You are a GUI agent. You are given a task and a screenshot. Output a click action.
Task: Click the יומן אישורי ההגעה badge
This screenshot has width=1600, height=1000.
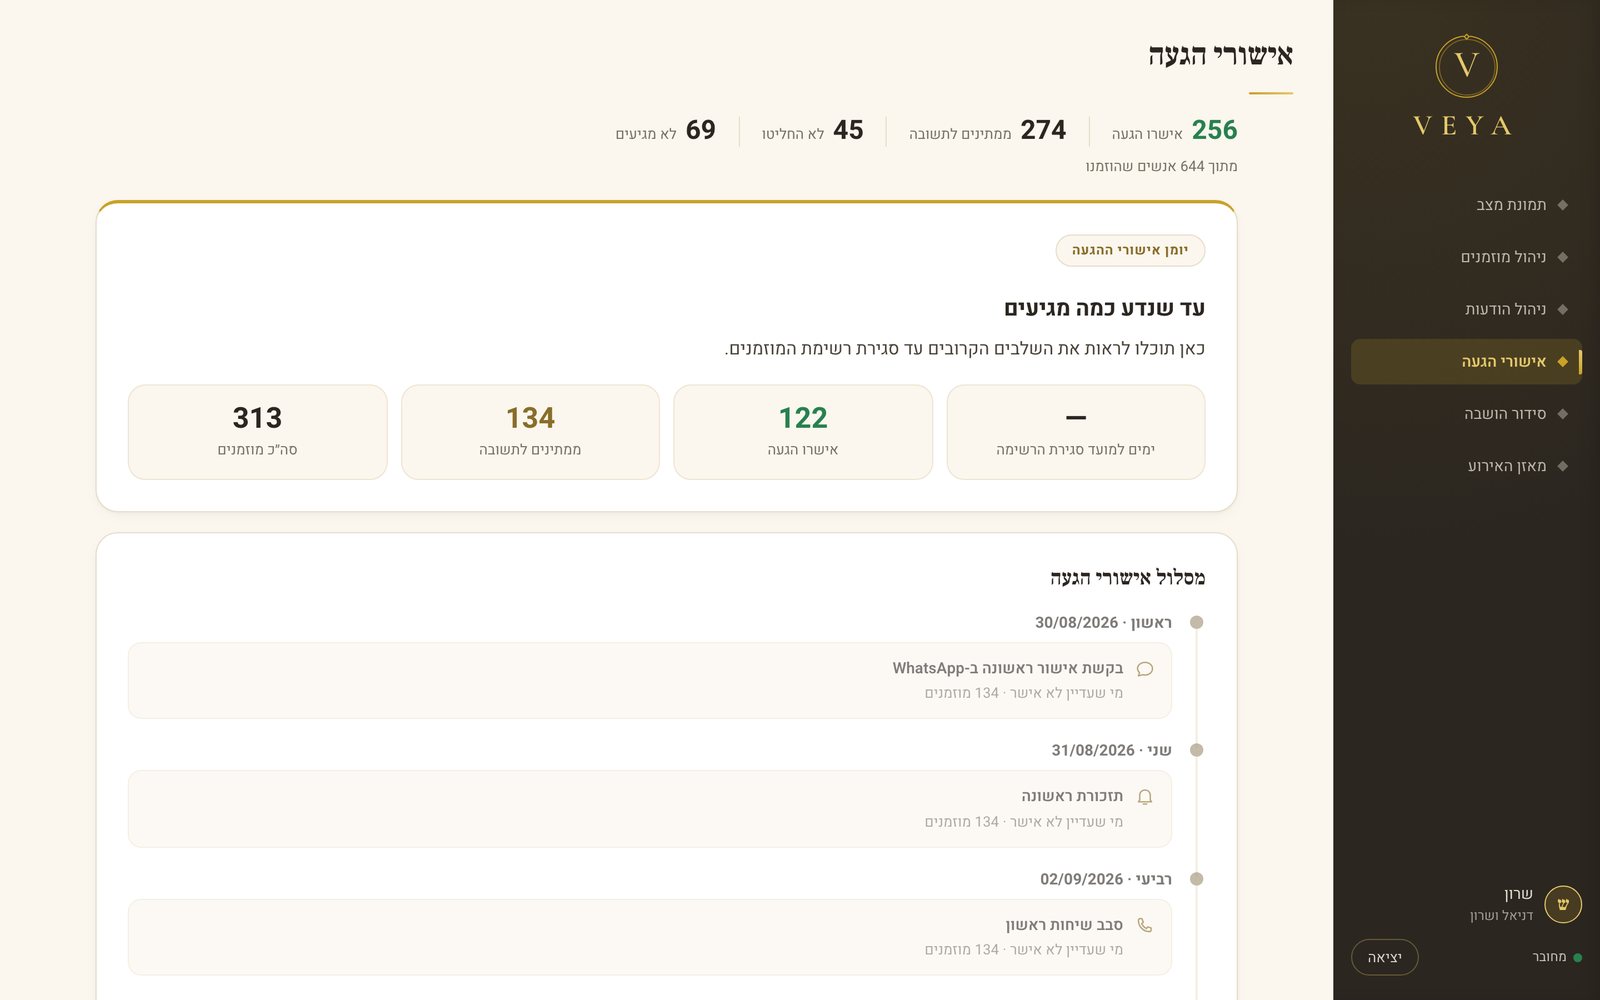click(1130, 250)
